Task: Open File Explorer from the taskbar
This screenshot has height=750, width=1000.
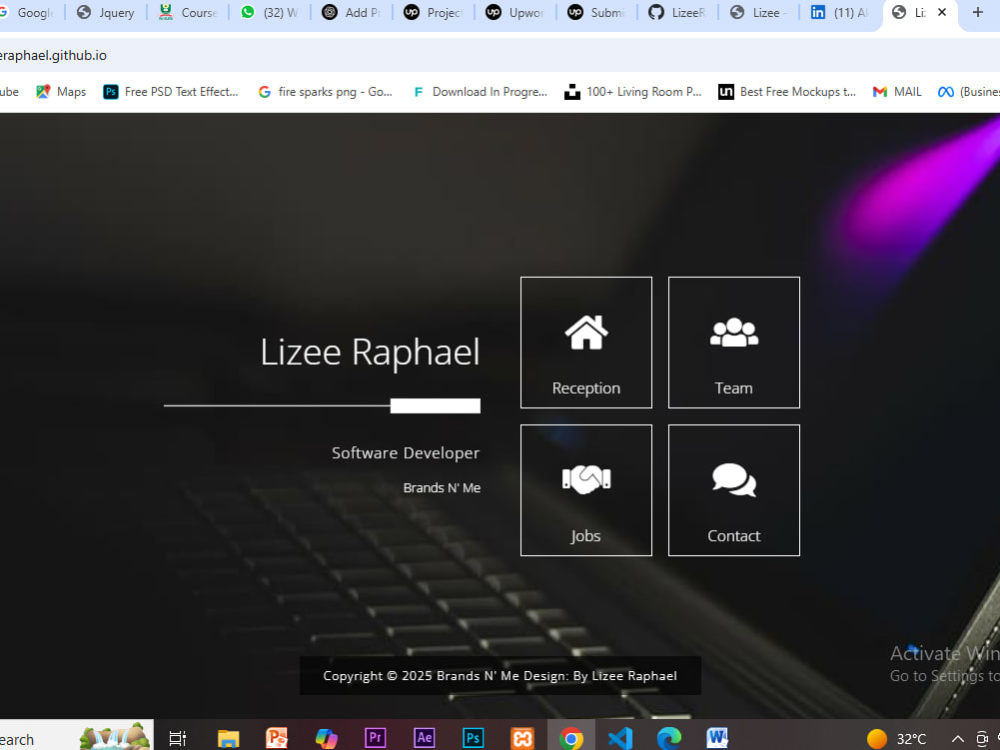Action: [x=228, y=738]
